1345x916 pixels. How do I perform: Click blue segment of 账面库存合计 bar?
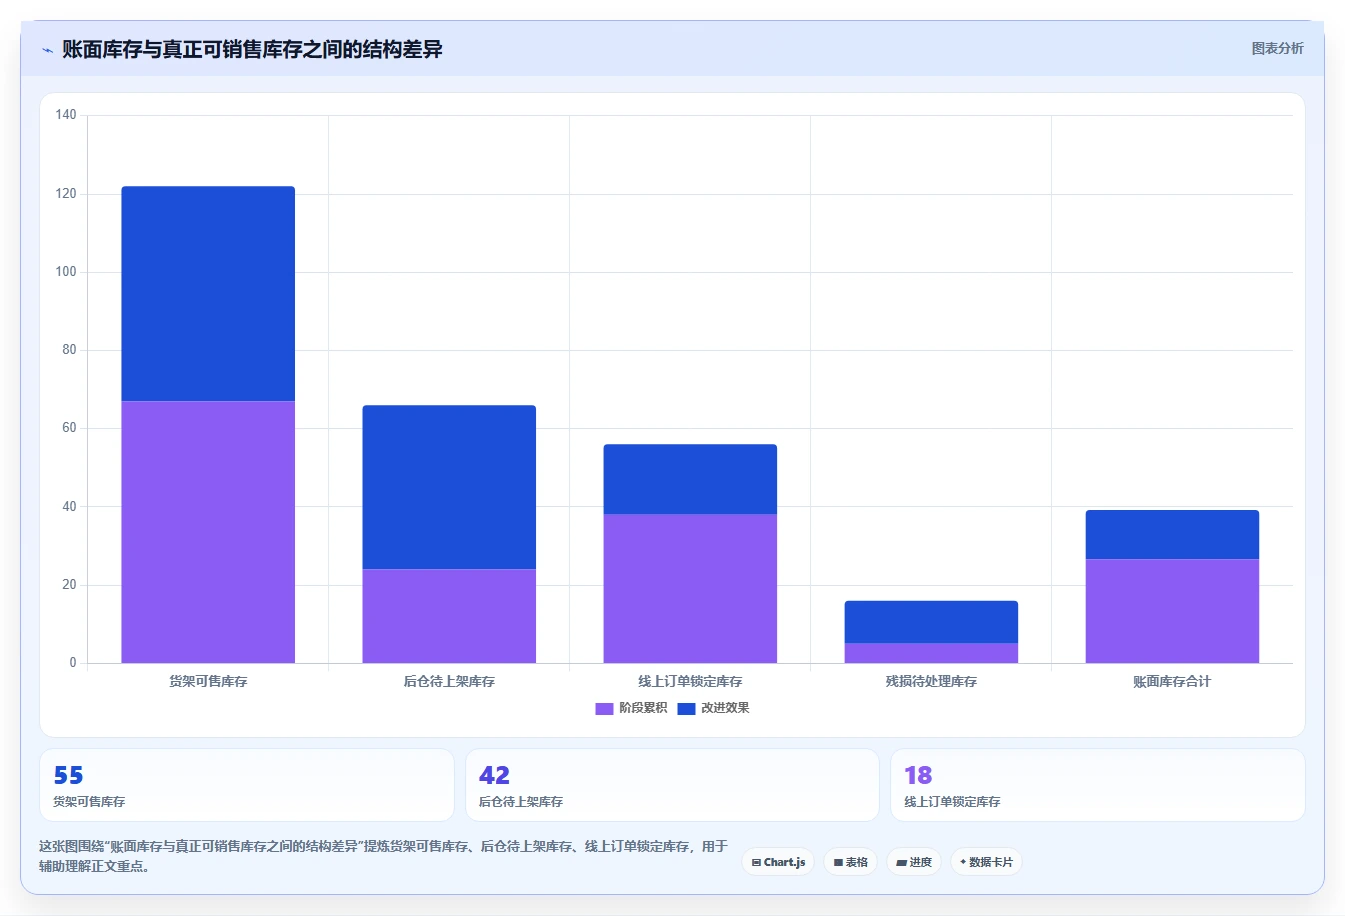1172,534
